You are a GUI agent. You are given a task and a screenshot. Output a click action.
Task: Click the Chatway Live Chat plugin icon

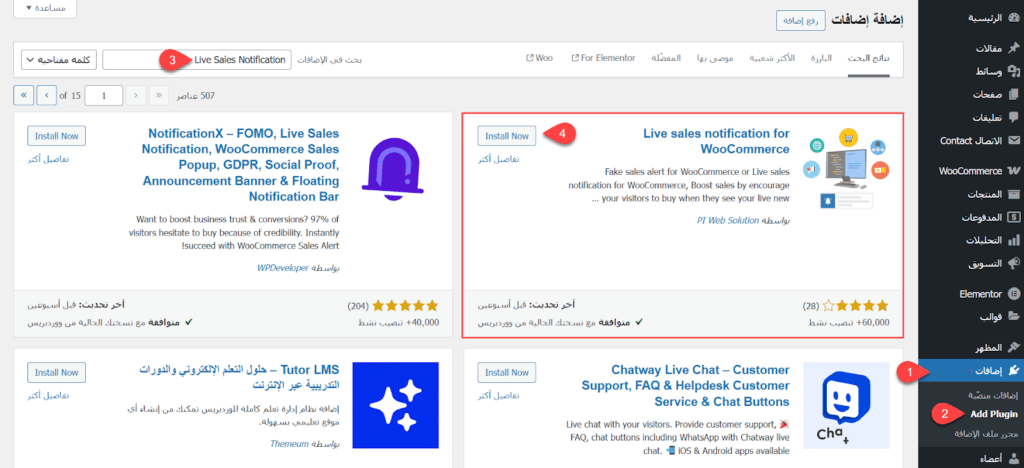coord(846,405)
